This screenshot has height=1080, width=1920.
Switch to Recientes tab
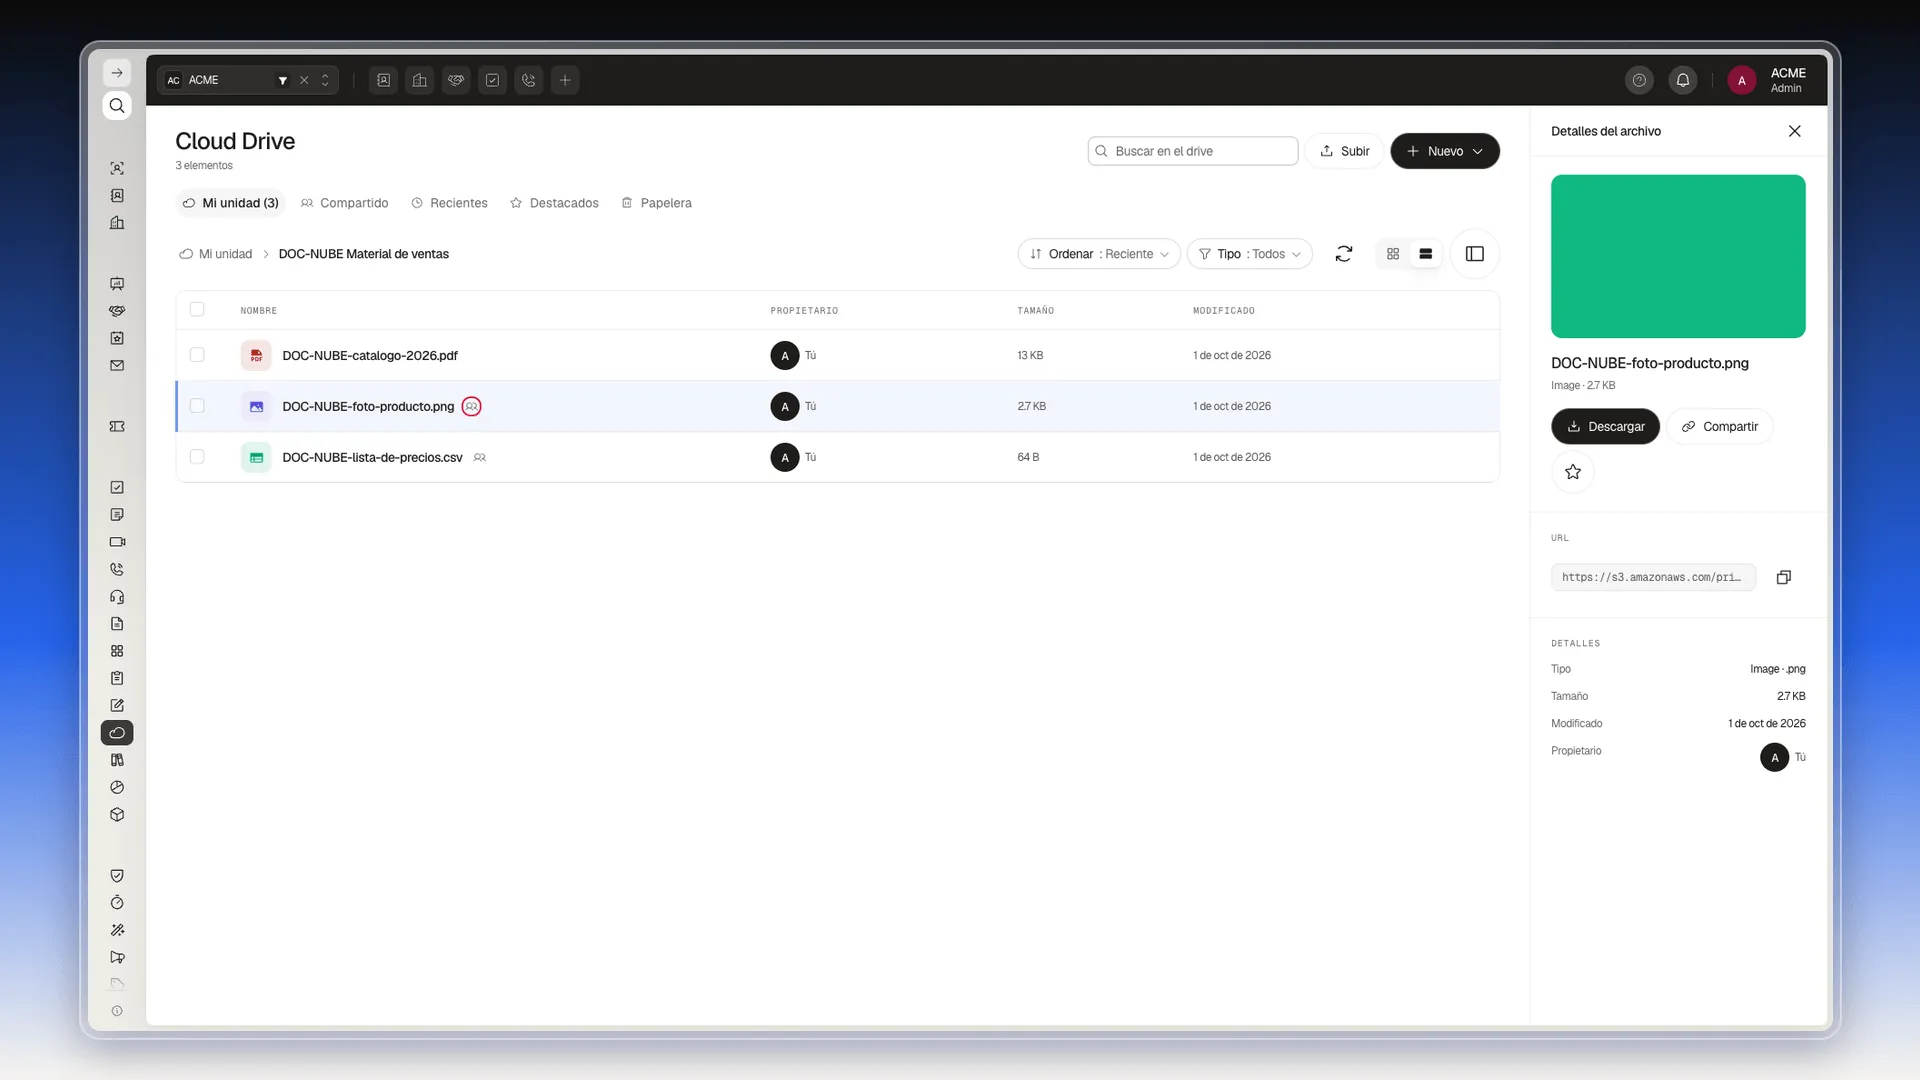[449, 203]
